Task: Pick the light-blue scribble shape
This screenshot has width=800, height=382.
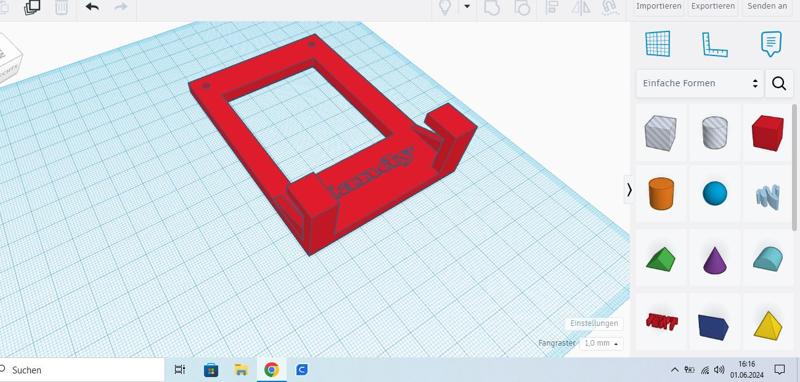Action: [x=768, y=197]
